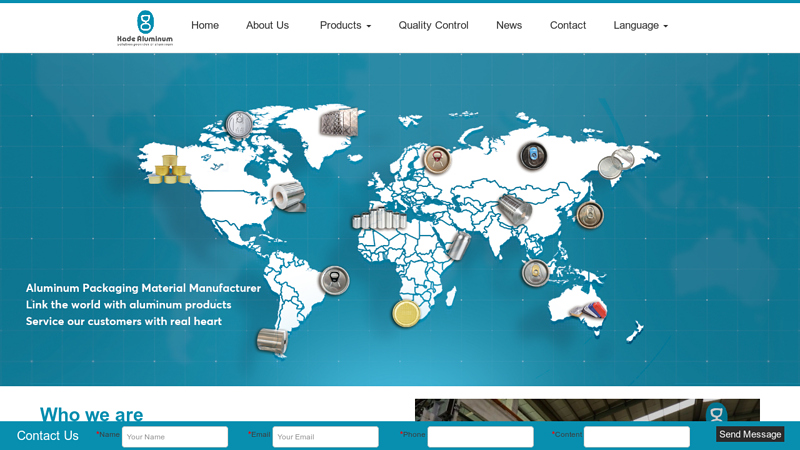Click the yellow tin cans image near Alaska

[x=169, y=169]
